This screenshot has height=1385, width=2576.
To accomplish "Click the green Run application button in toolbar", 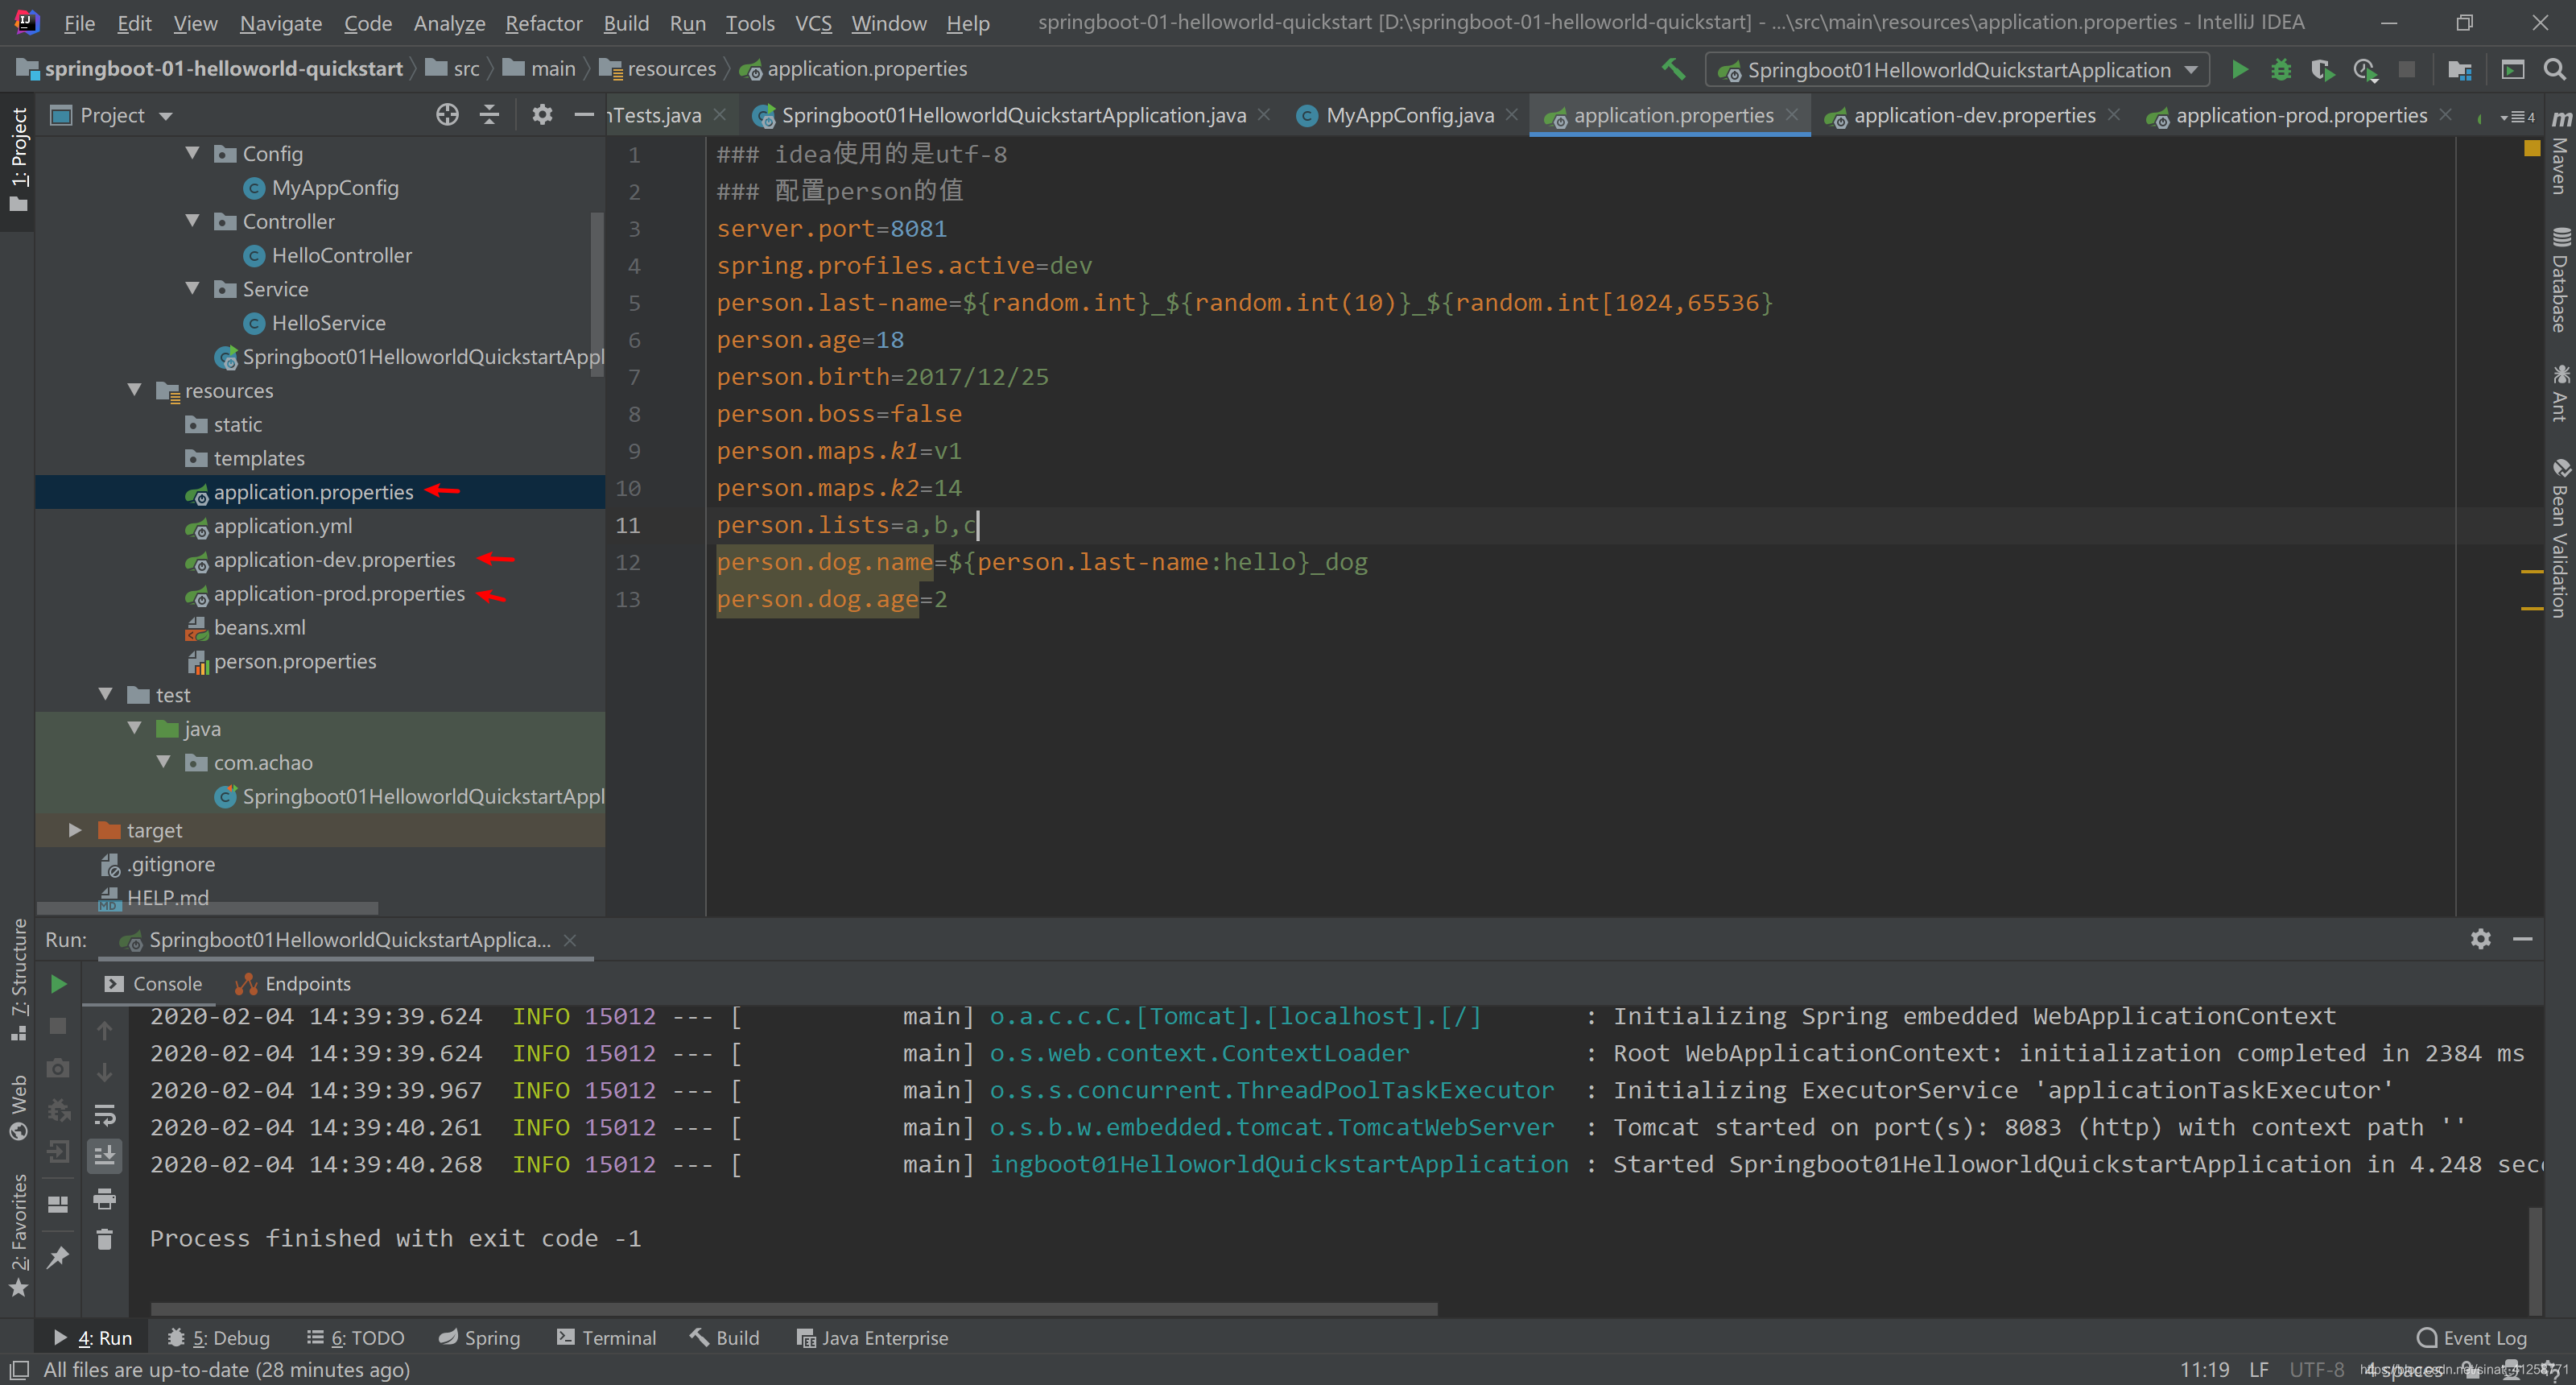I will click(2240, 69).
